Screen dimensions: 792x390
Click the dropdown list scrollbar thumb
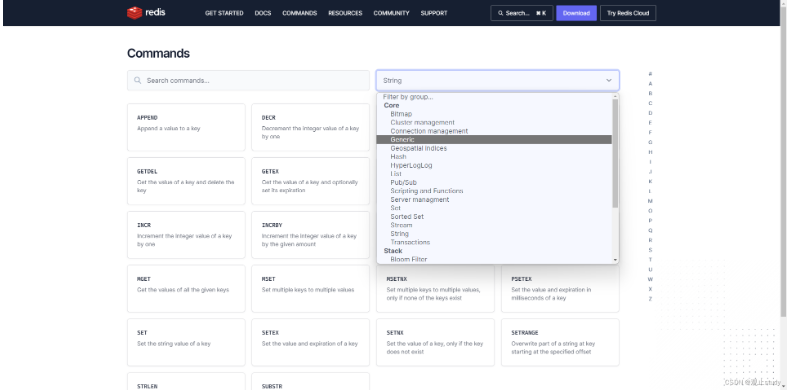615,153
